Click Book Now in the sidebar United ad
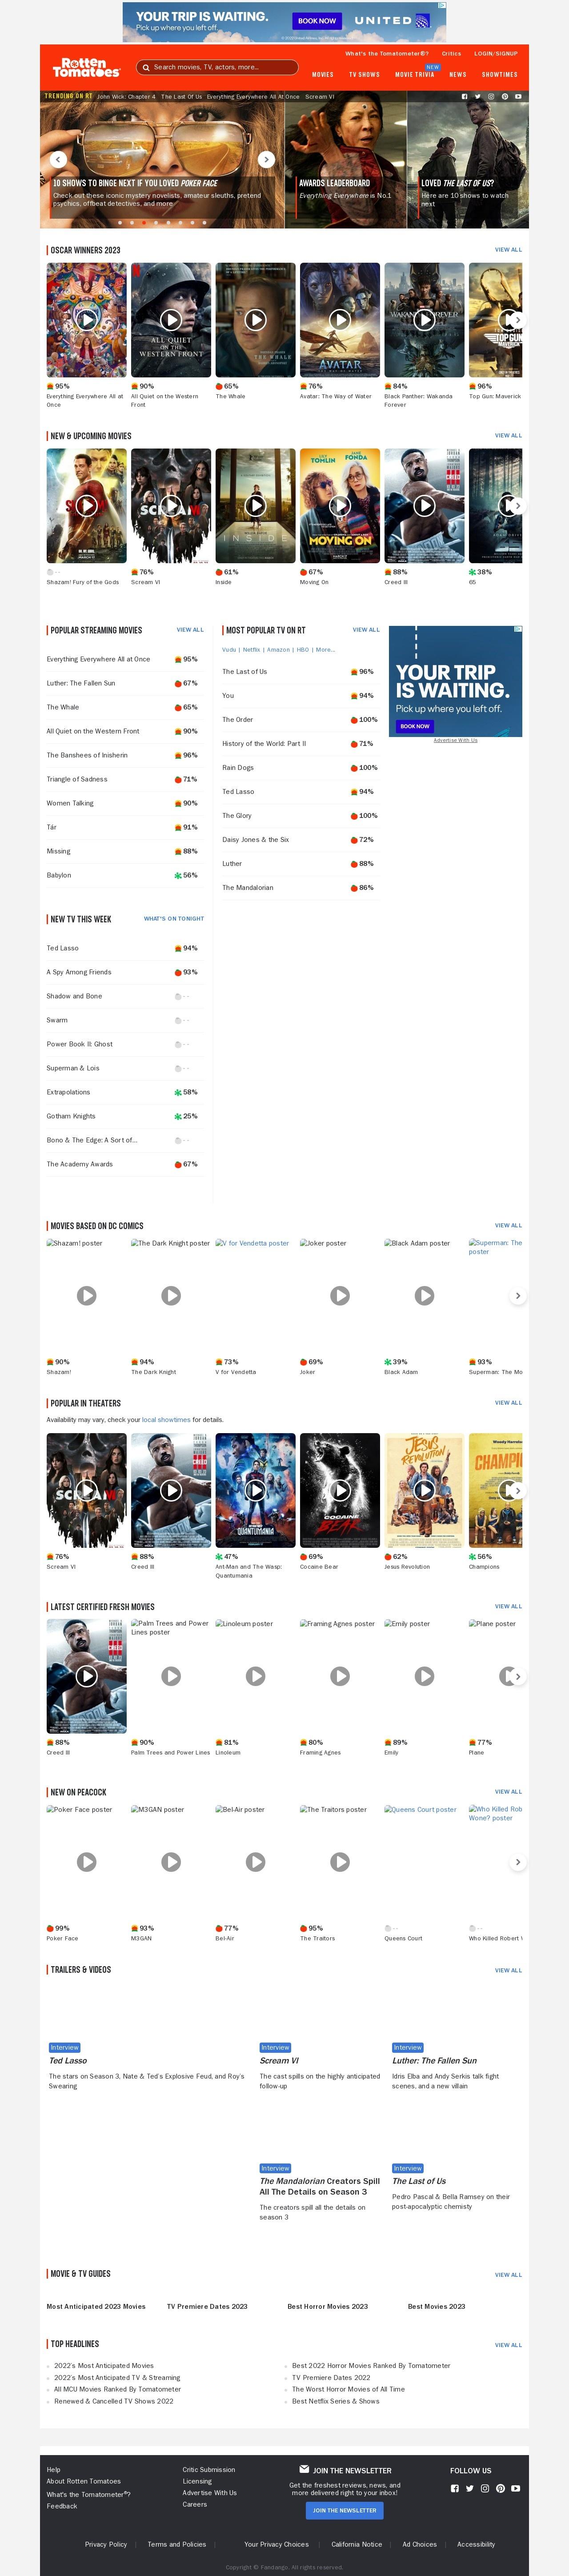 [415, 726]
